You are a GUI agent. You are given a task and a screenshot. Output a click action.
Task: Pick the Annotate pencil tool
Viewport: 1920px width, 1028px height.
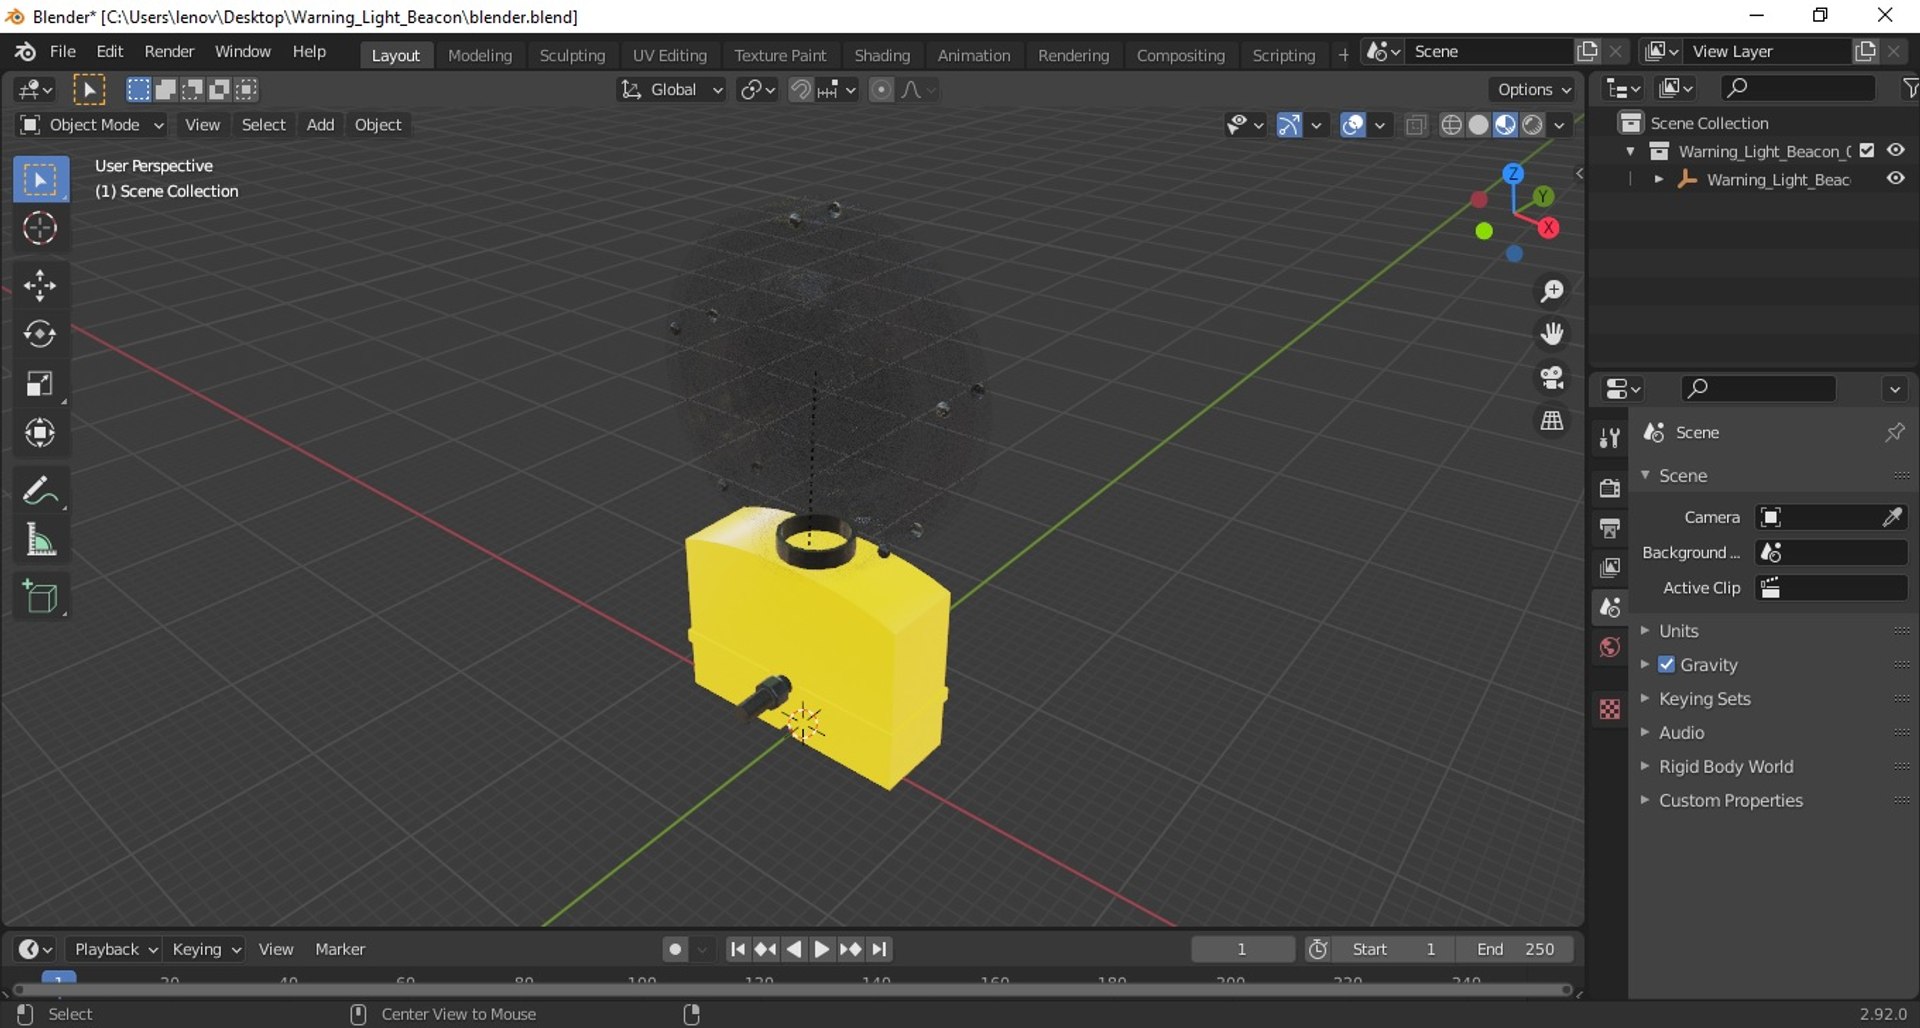[41, 491]
